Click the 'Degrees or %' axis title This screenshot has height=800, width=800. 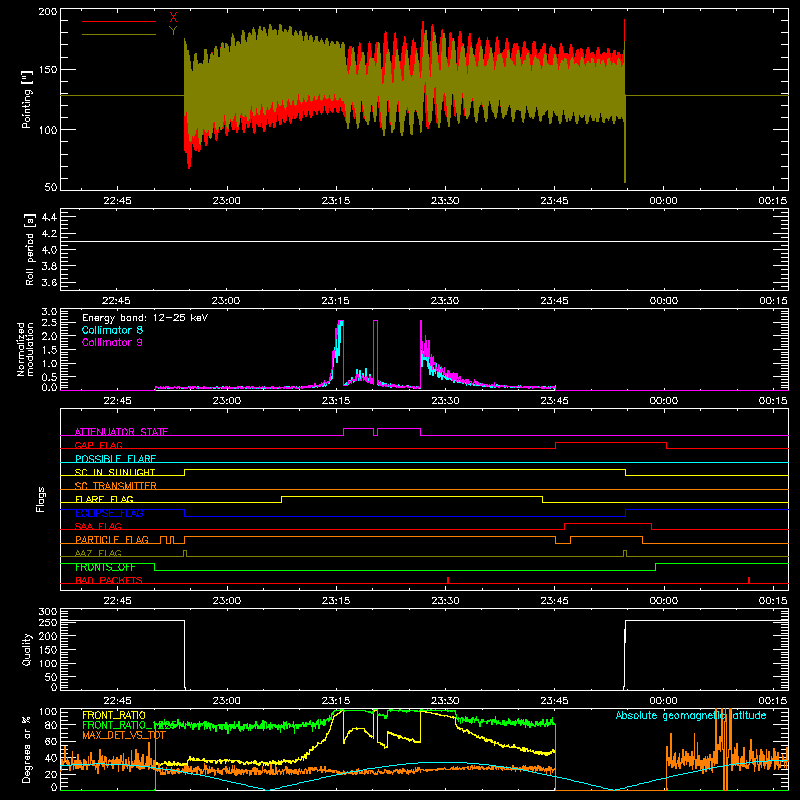27,749
